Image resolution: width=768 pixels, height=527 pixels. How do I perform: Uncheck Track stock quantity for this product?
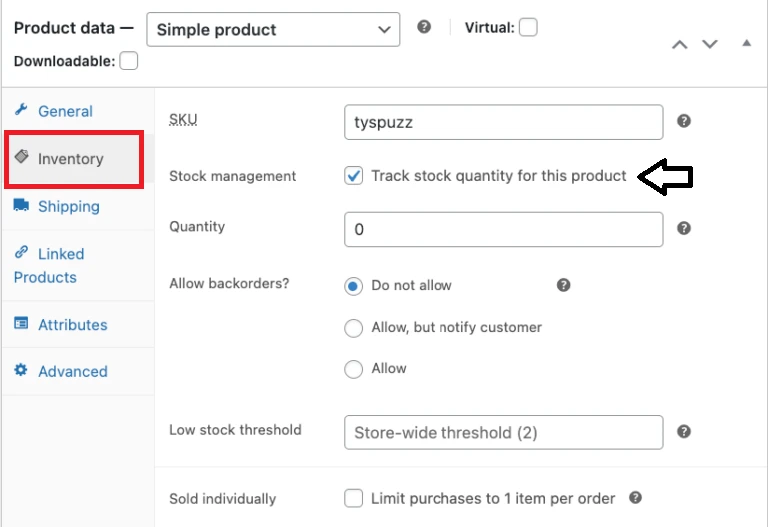tap(353, 176)
